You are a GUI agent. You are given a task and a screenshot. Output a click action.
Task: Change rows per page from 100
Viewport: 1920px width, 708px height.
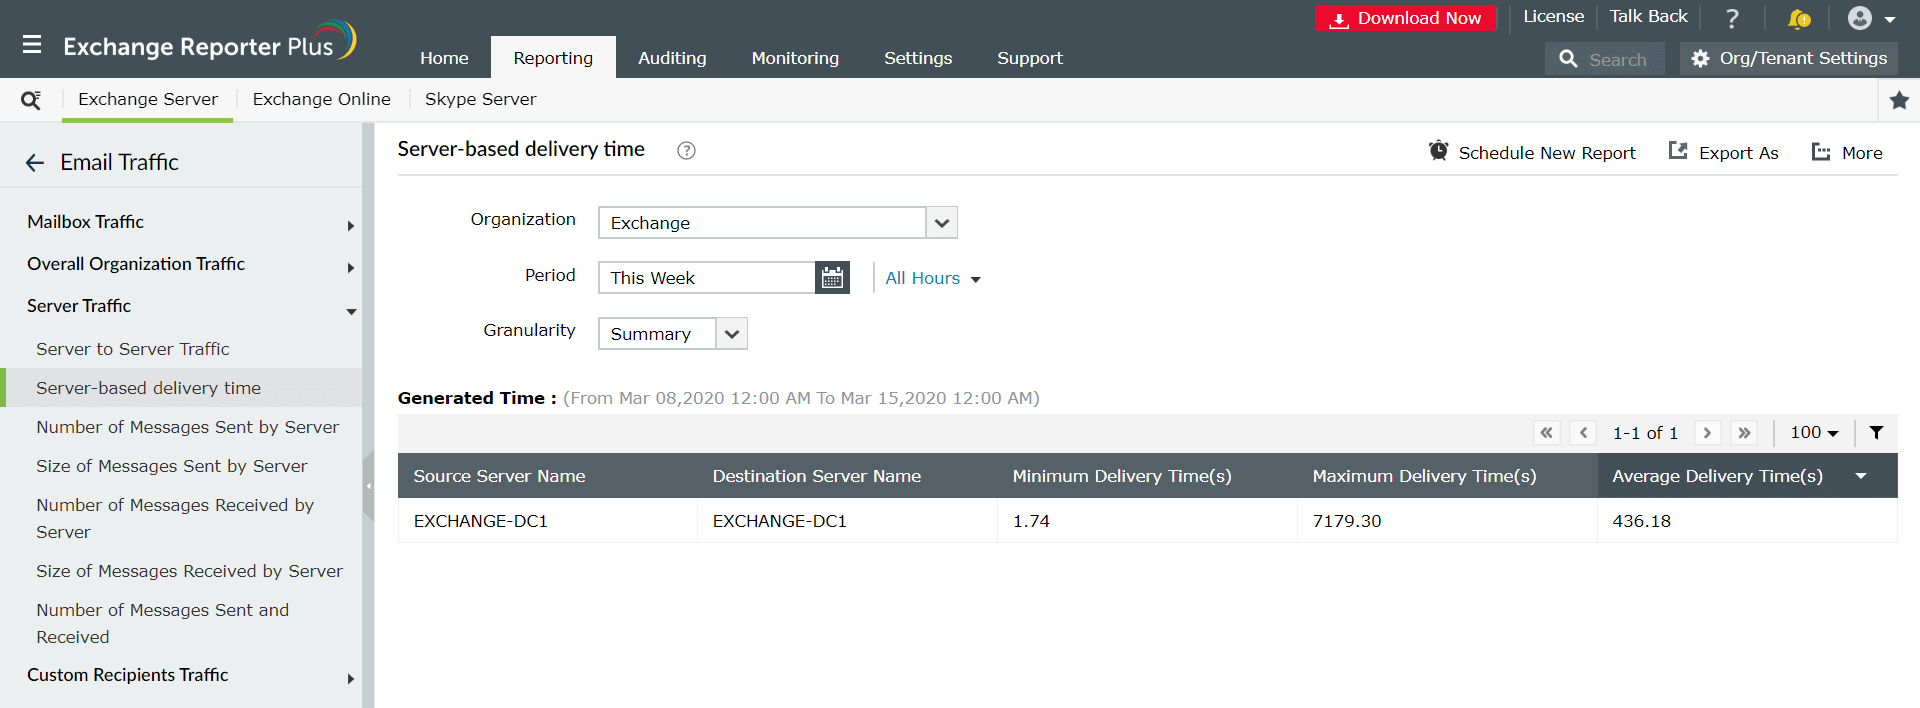coord(1814,433)
